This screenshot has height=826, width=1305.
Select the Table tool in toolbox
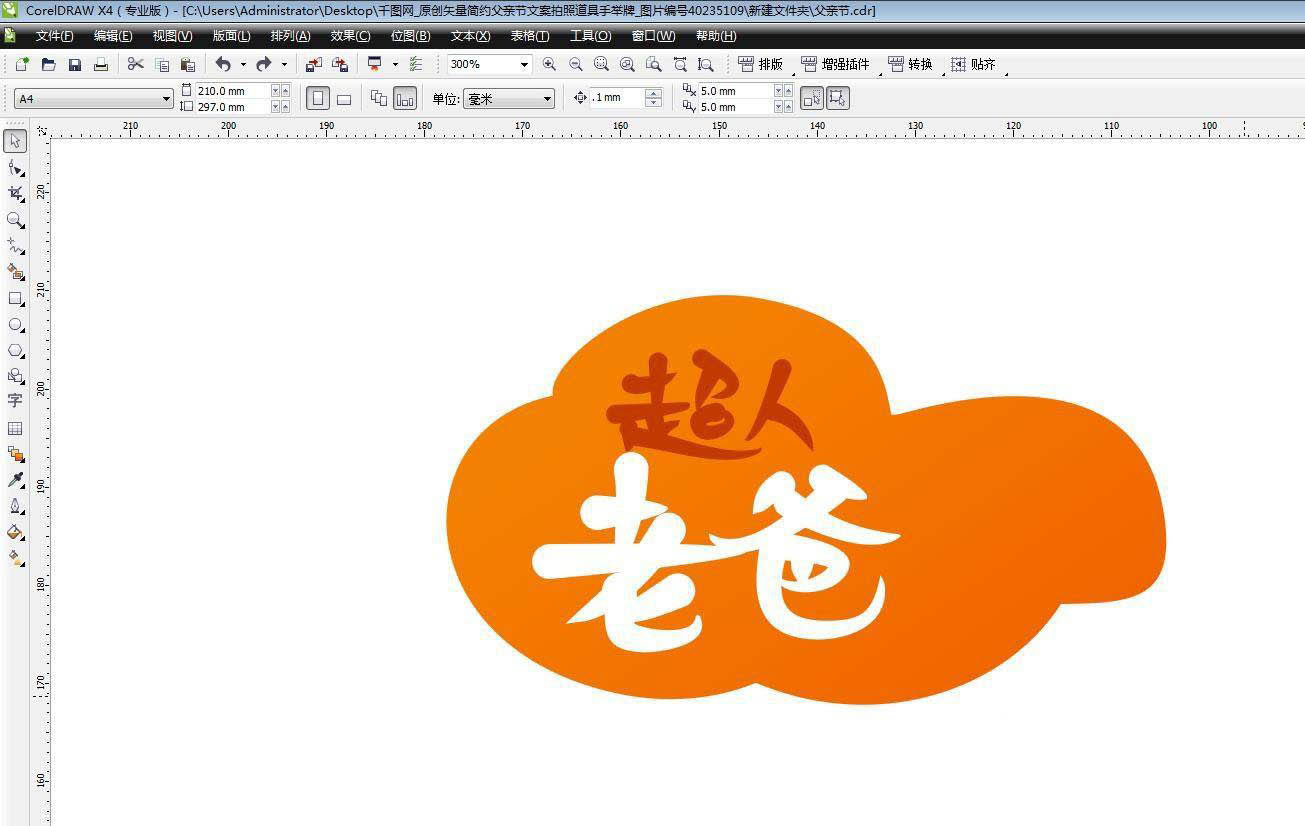[15, 428]
